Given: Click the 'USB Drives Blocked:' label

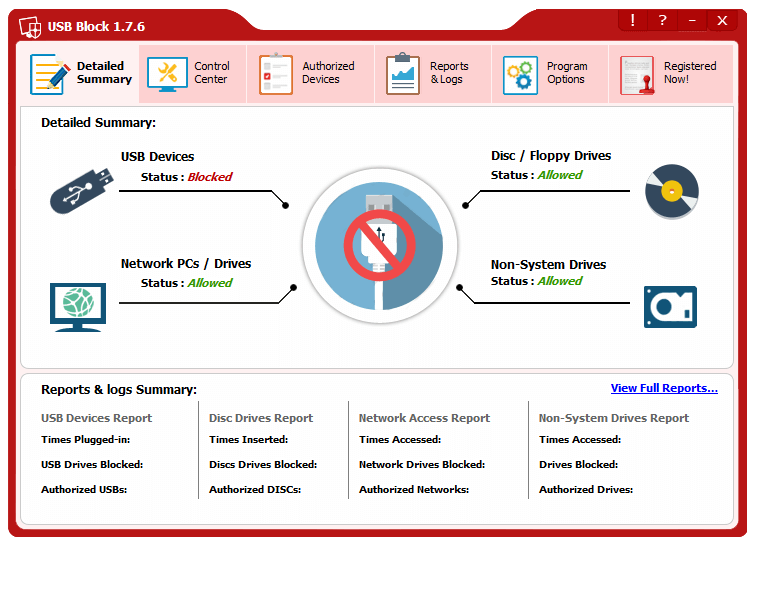Looking at the screenshot, I should pyautogui.click(x=92, y=464).
